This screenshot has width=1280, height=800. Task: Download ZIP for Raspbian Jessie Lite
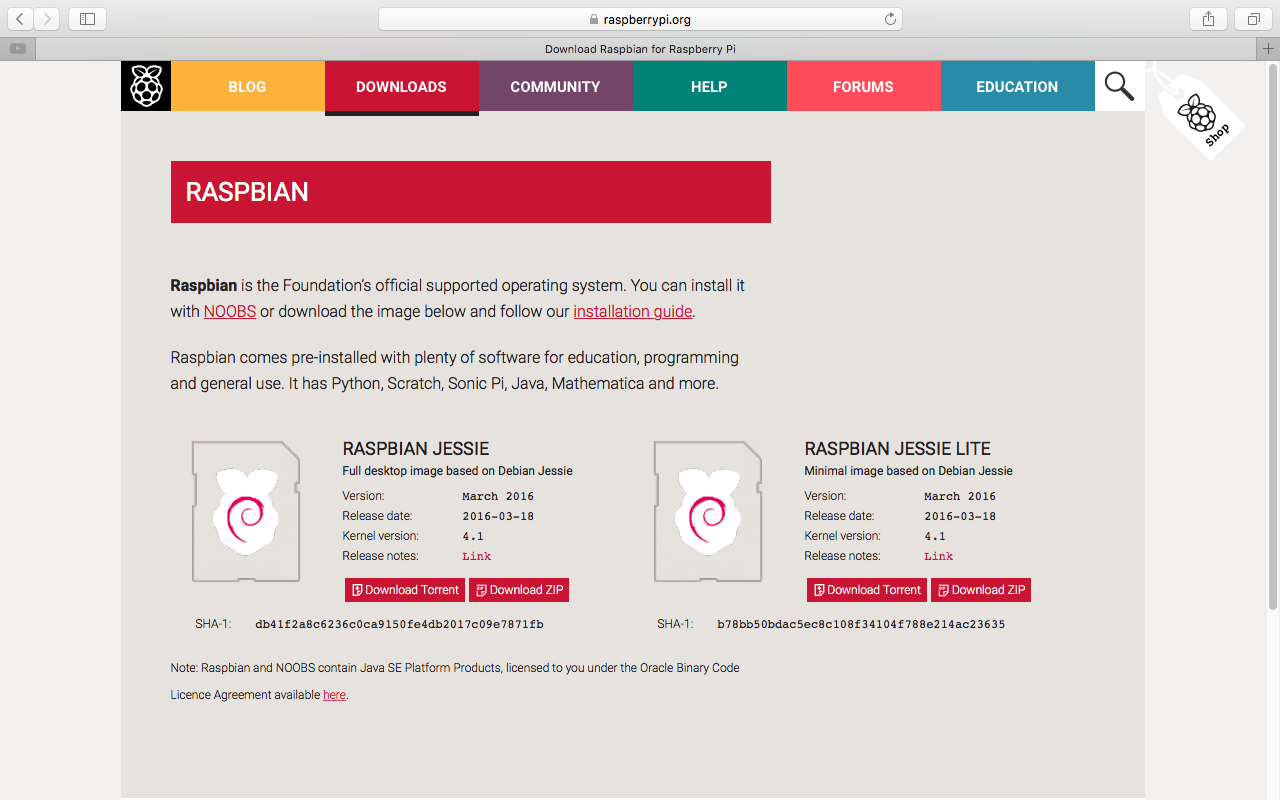(981, 590)
